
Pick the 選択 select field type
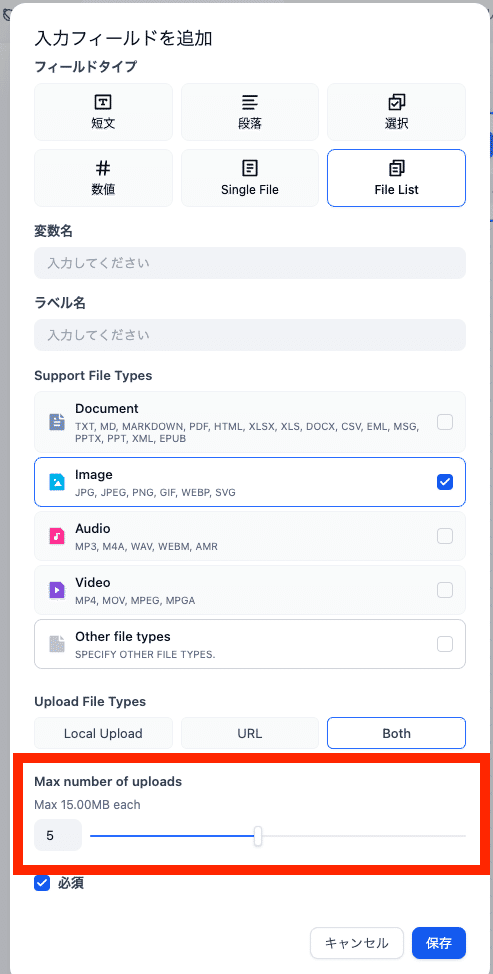pos(396,112)
